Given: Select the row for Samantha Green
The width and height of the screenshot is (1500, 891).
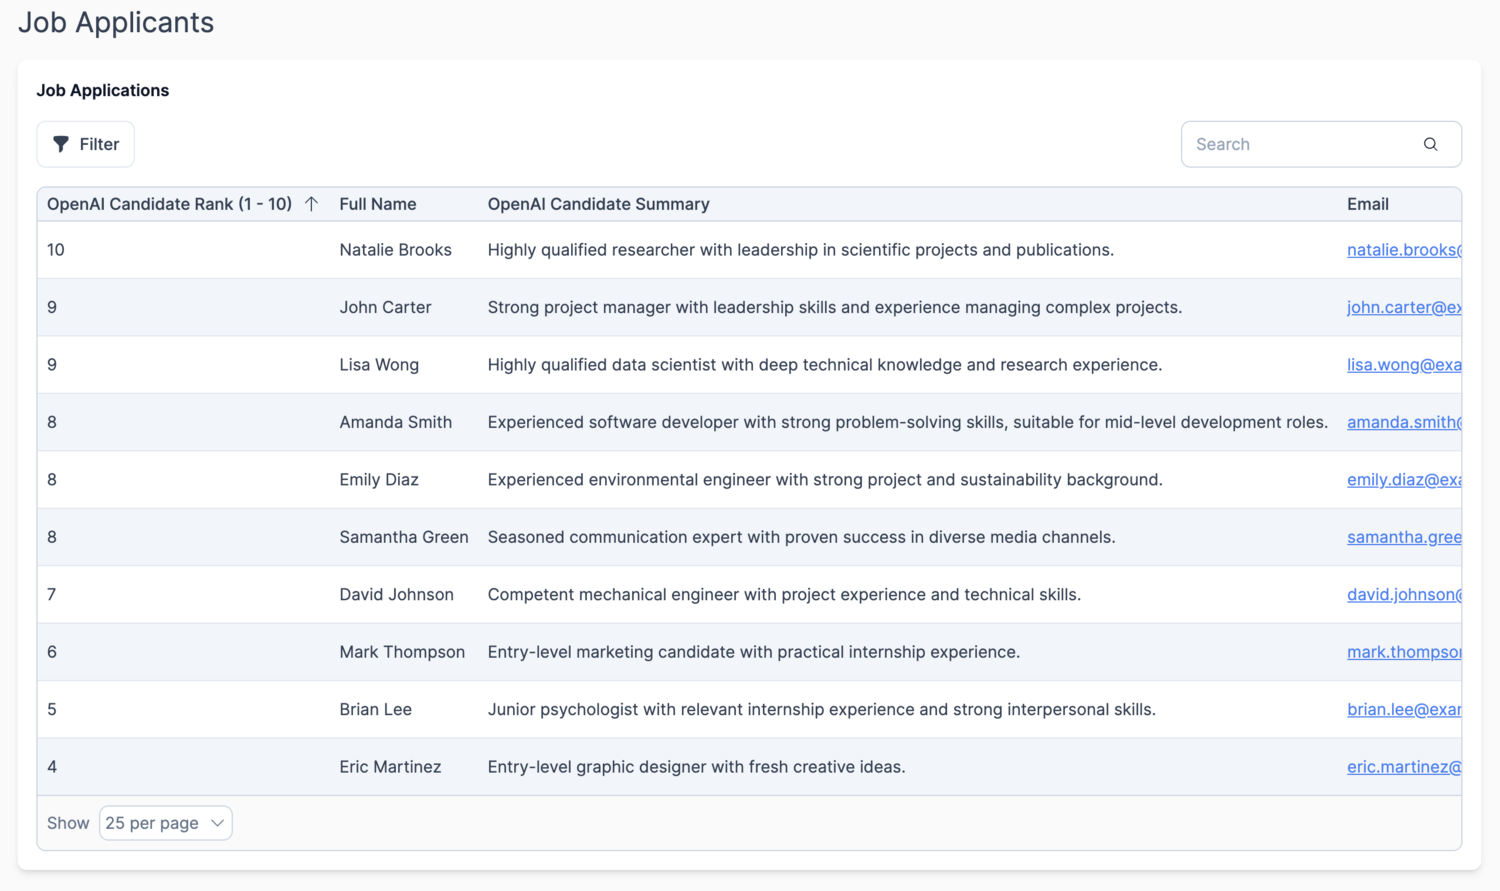Looking at the screenshot, I should point(700,536).
